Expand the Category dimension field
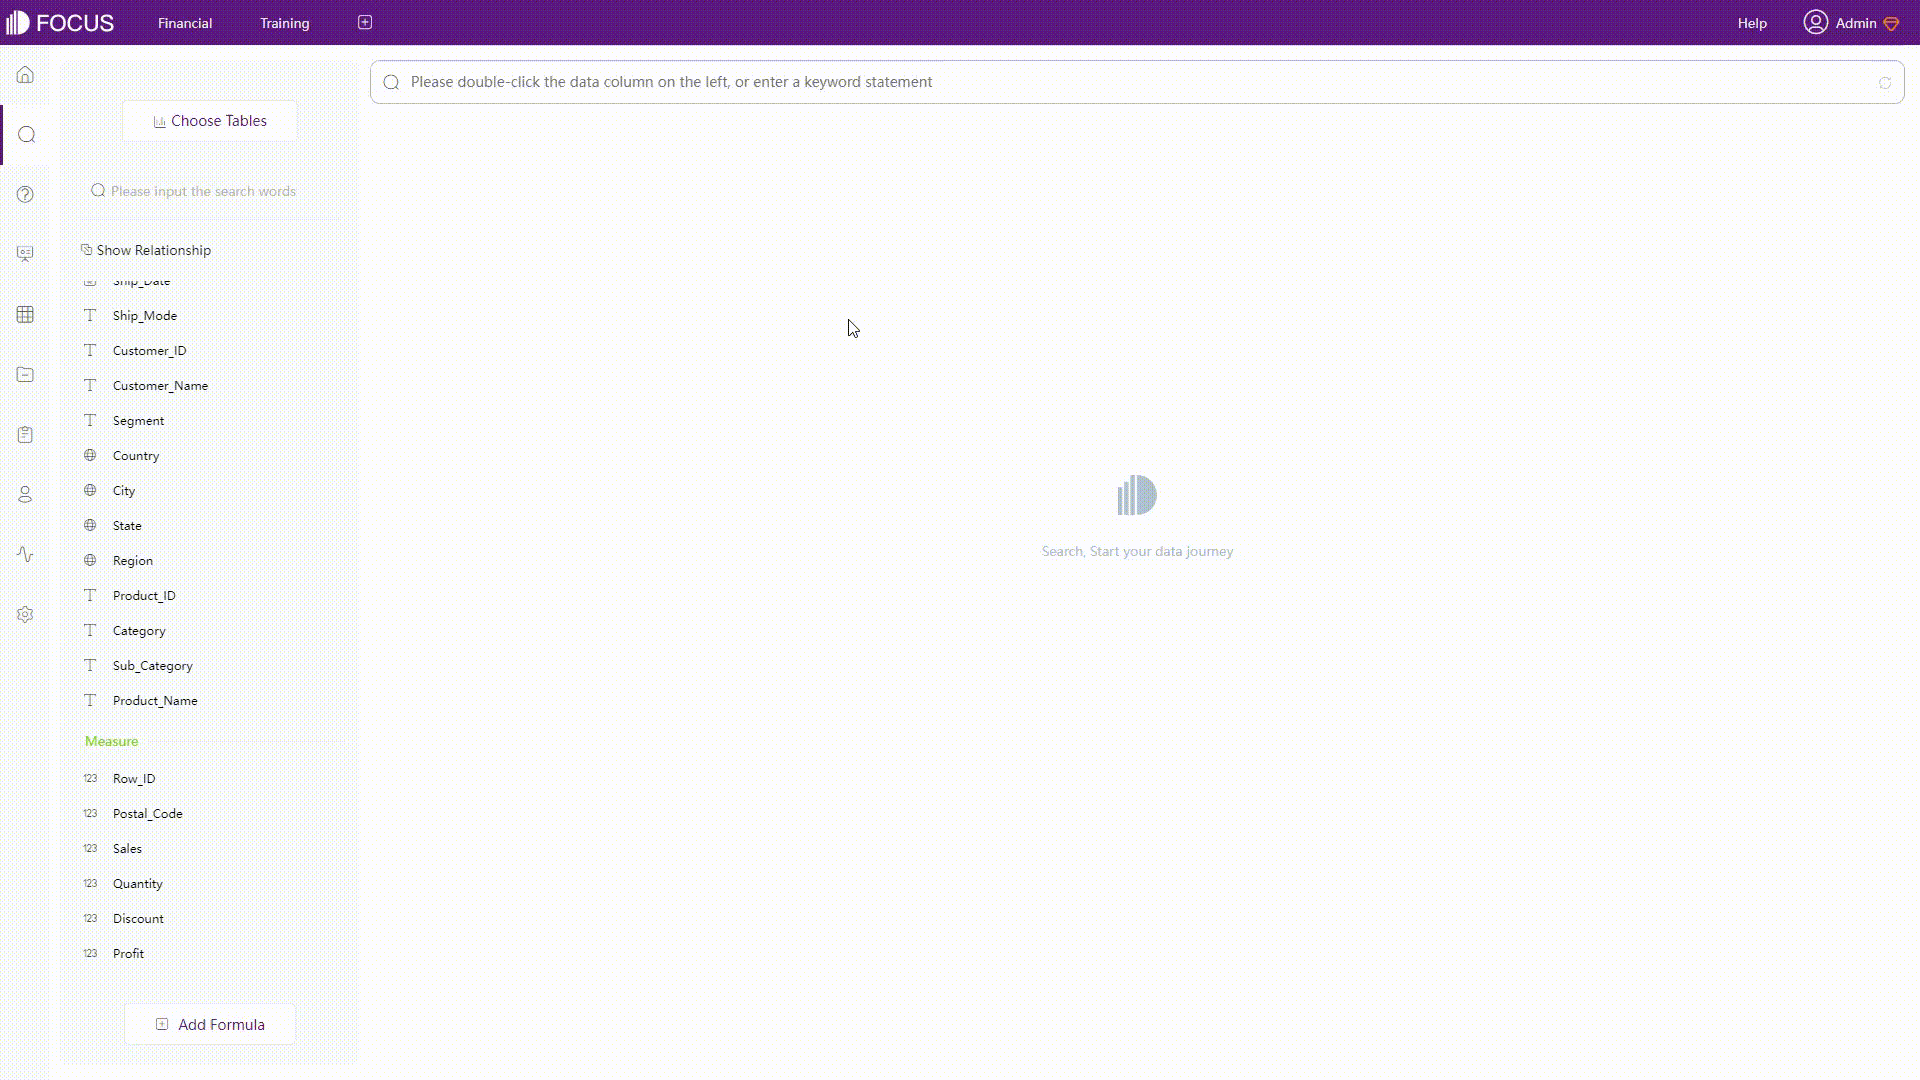The height and width of the screenshot is (1080, 1920). tap(138, 630)
